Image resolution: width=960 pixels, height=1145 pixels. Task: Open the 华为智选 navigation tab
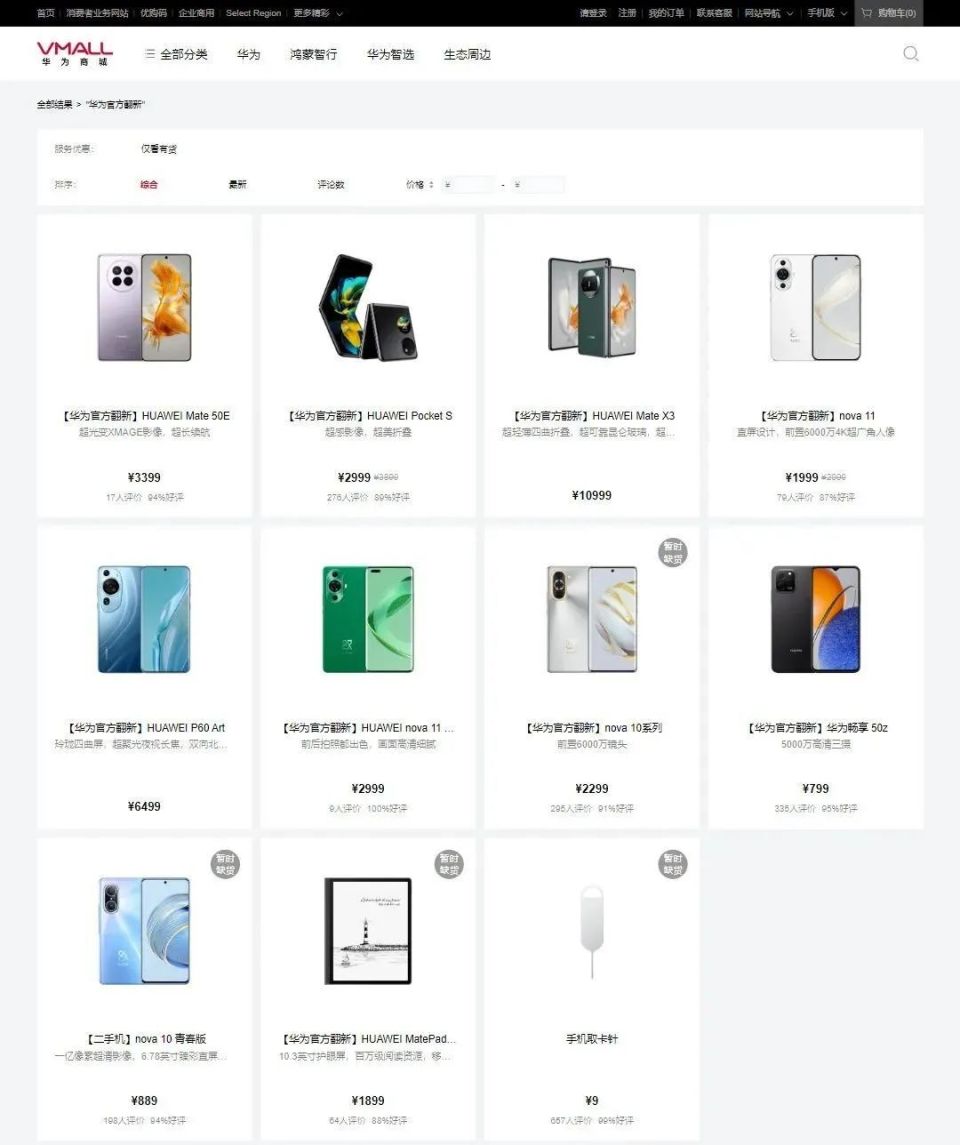[391, 54]
